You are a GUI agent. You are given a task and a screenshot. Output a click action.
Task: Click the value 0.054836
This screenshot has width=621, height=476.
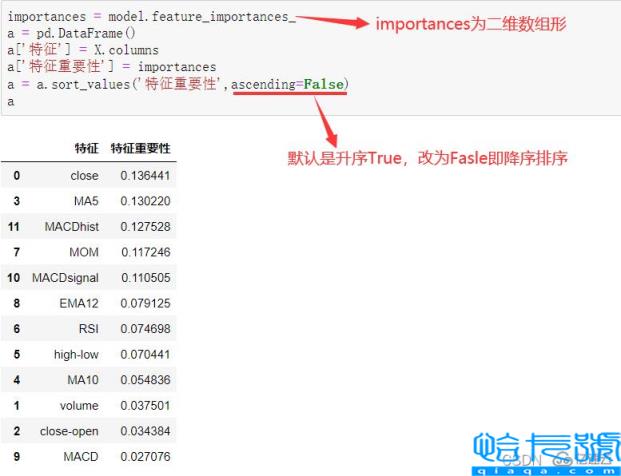pos(145,380)
